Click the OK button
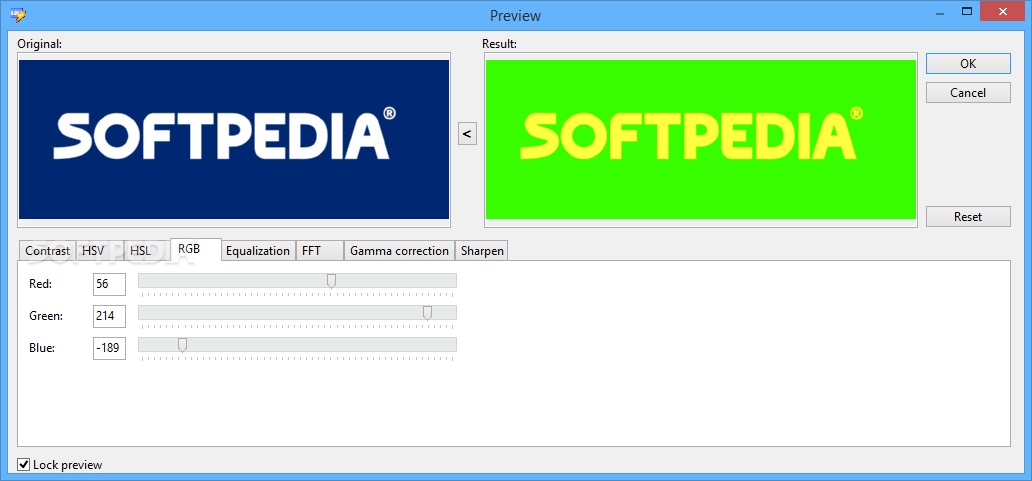 (x=968, y=64)
